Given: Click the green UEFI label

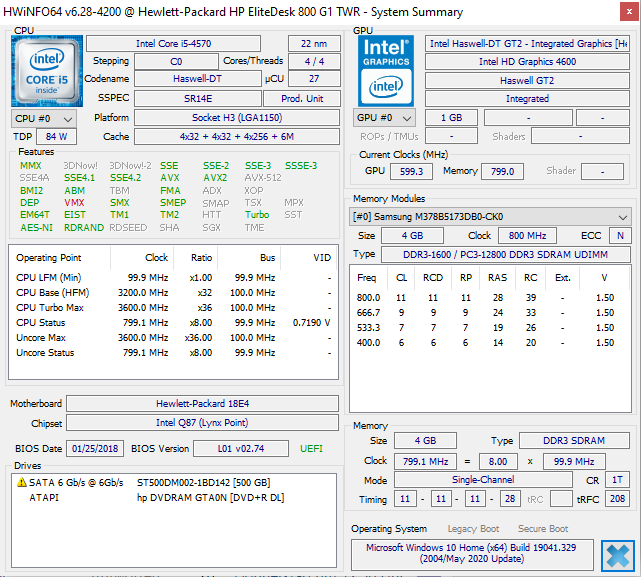Looking at the screenshot, I should 312,449.
